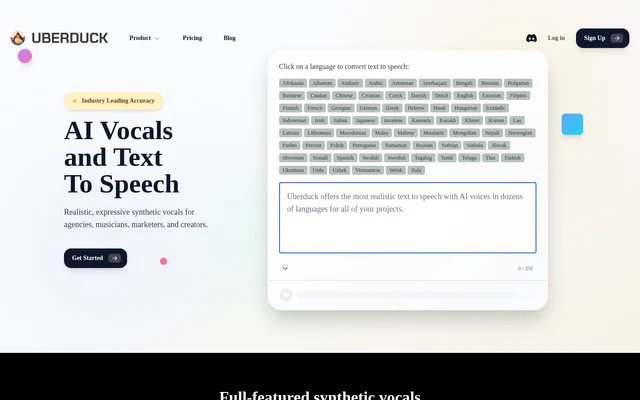Select Czech language
640x400 pixels.
coord(395,96)
